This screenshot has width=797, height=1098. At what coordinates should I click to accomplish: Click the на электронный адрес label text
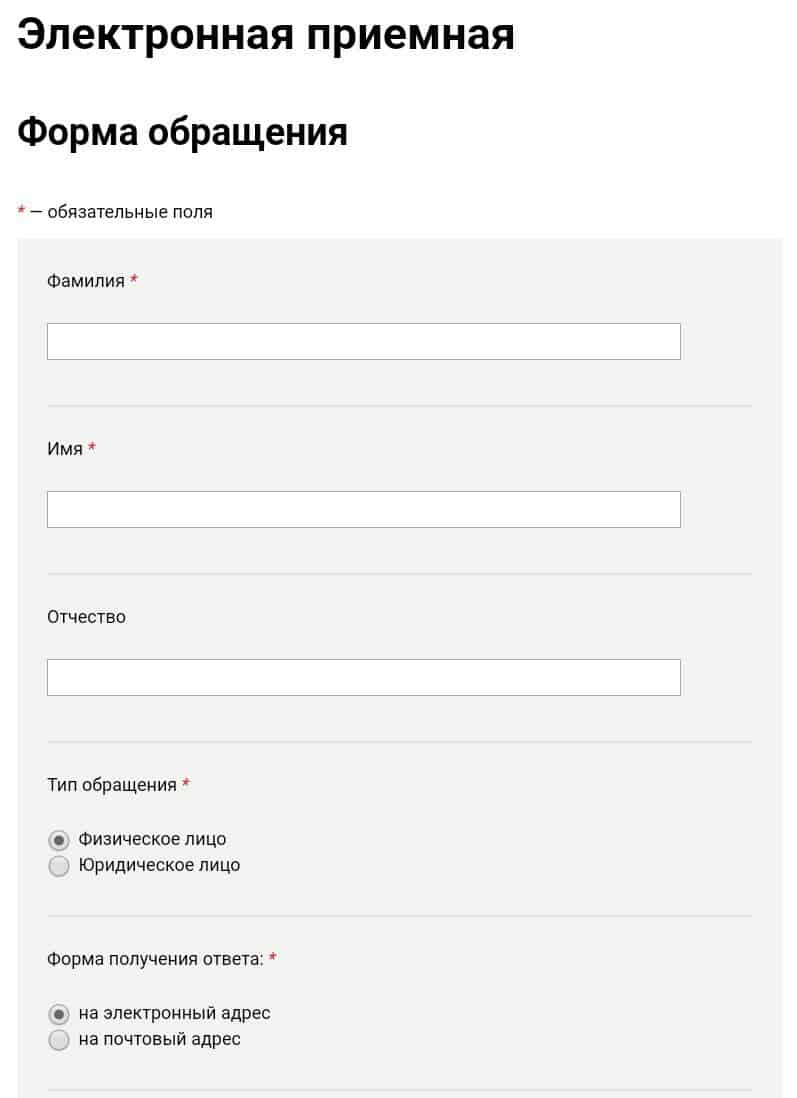pos(174,1013)
